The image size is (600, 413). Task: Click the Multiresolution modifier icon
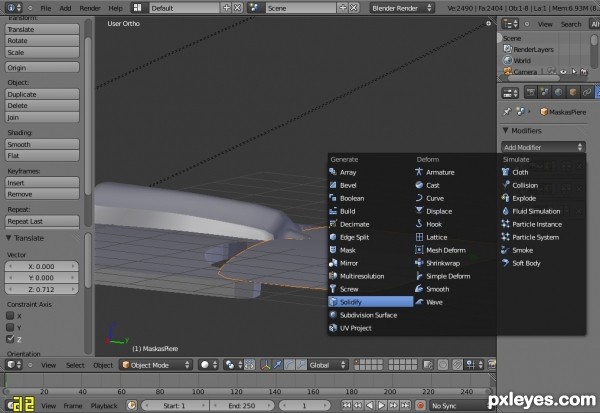coord(333,276)
